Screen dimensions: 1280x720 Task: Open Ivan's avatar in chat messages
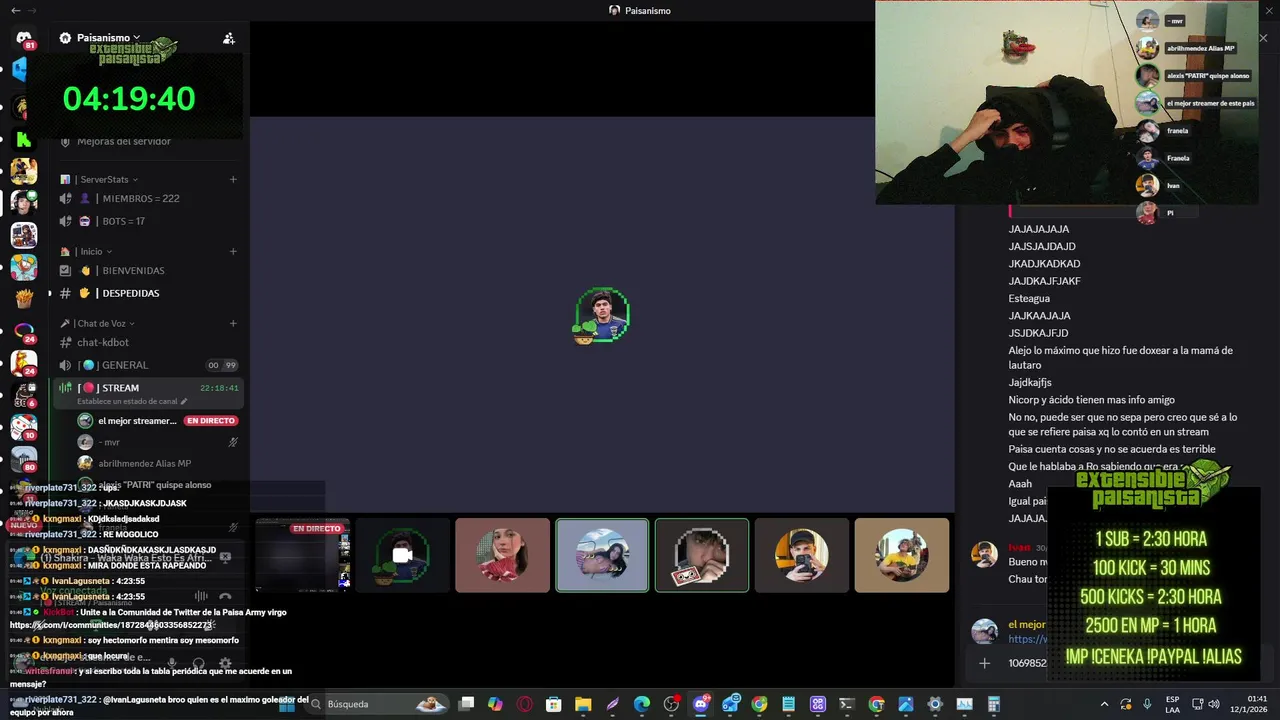985,555
